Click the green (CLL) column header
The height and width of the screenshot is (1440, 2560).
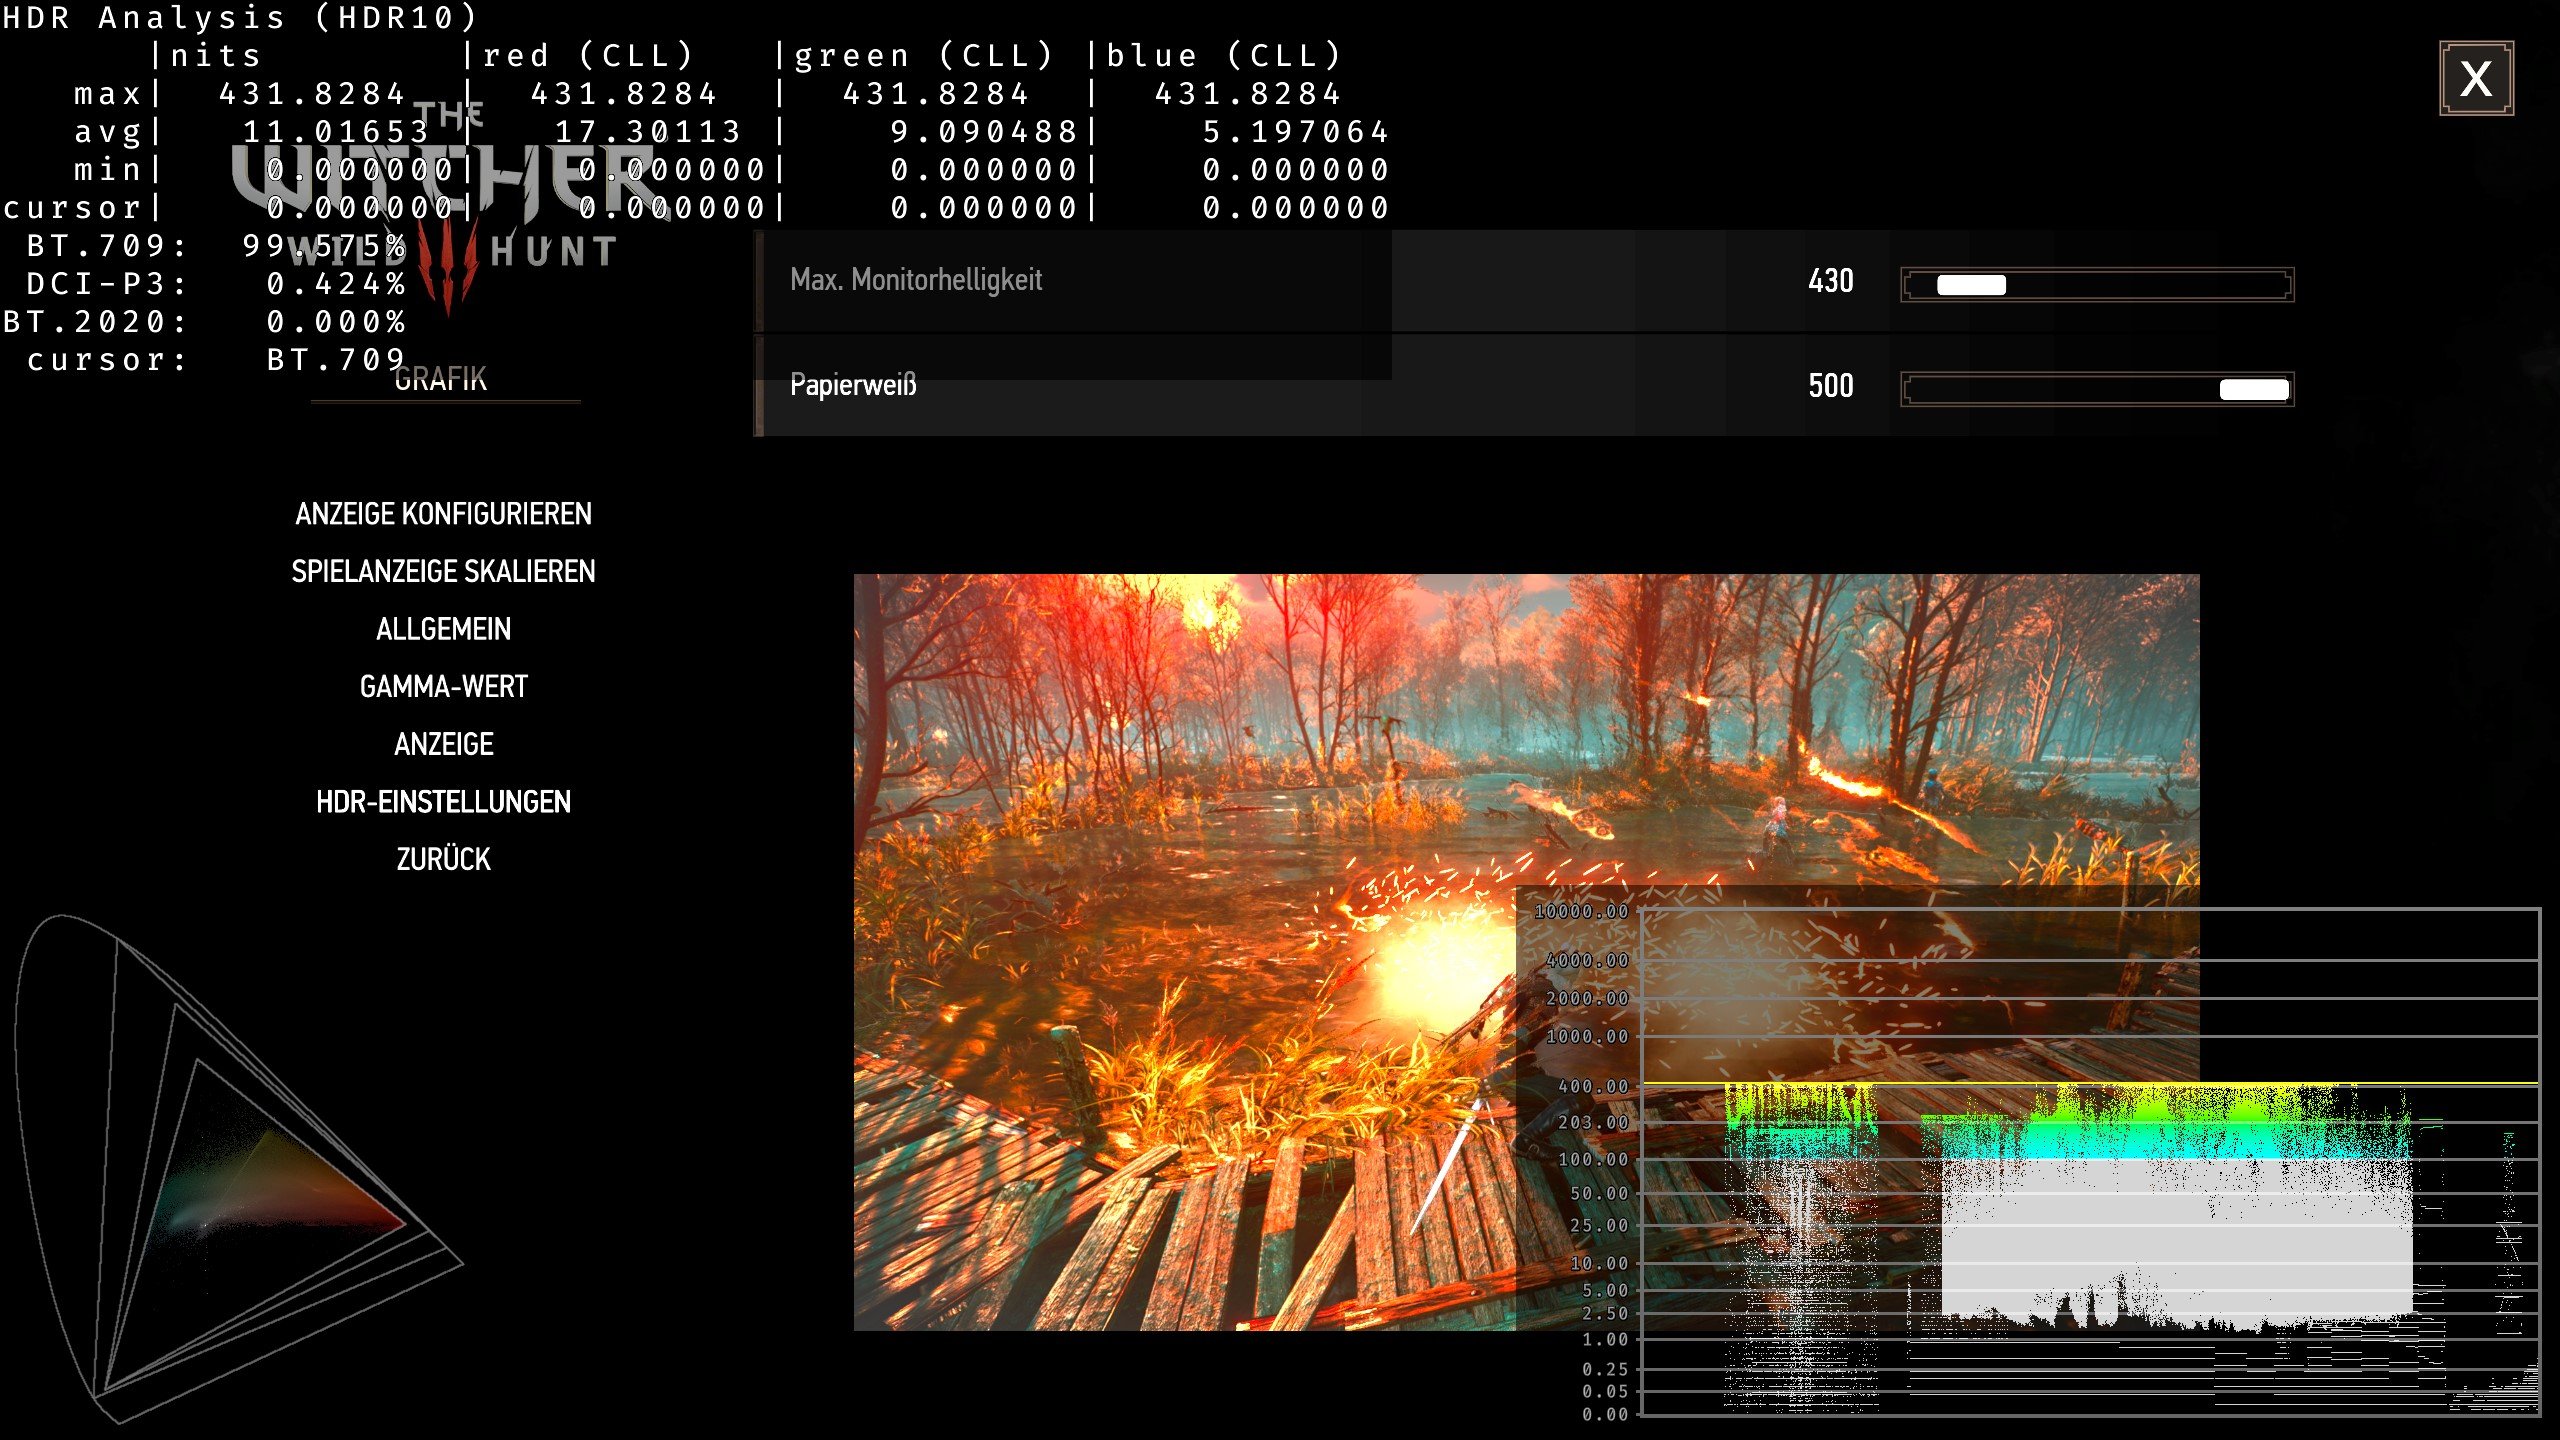(924, 56)
